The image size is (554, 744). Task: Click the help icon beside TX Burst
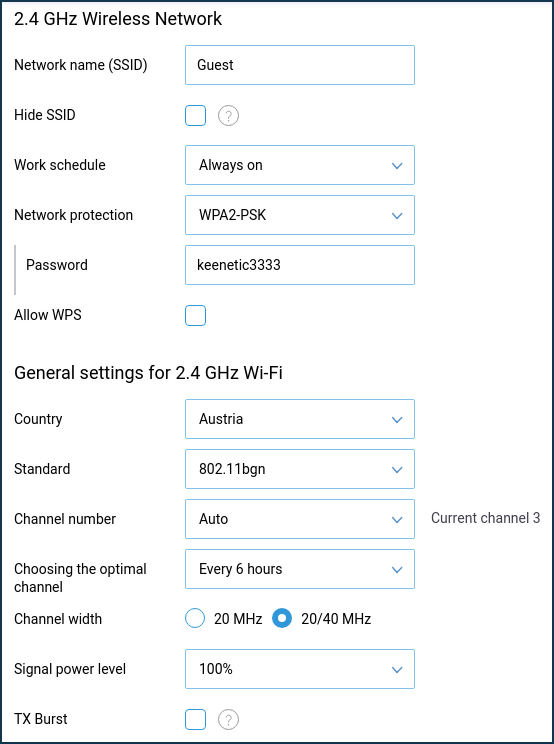228,719
